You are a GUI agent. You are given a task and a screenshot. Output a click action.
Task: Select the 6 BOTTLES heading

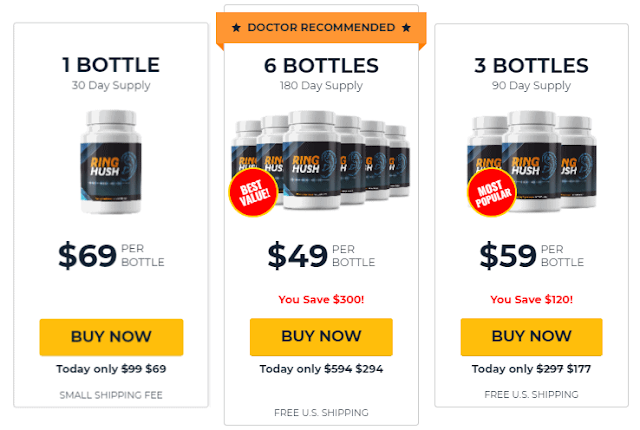(x=321, y=65)
